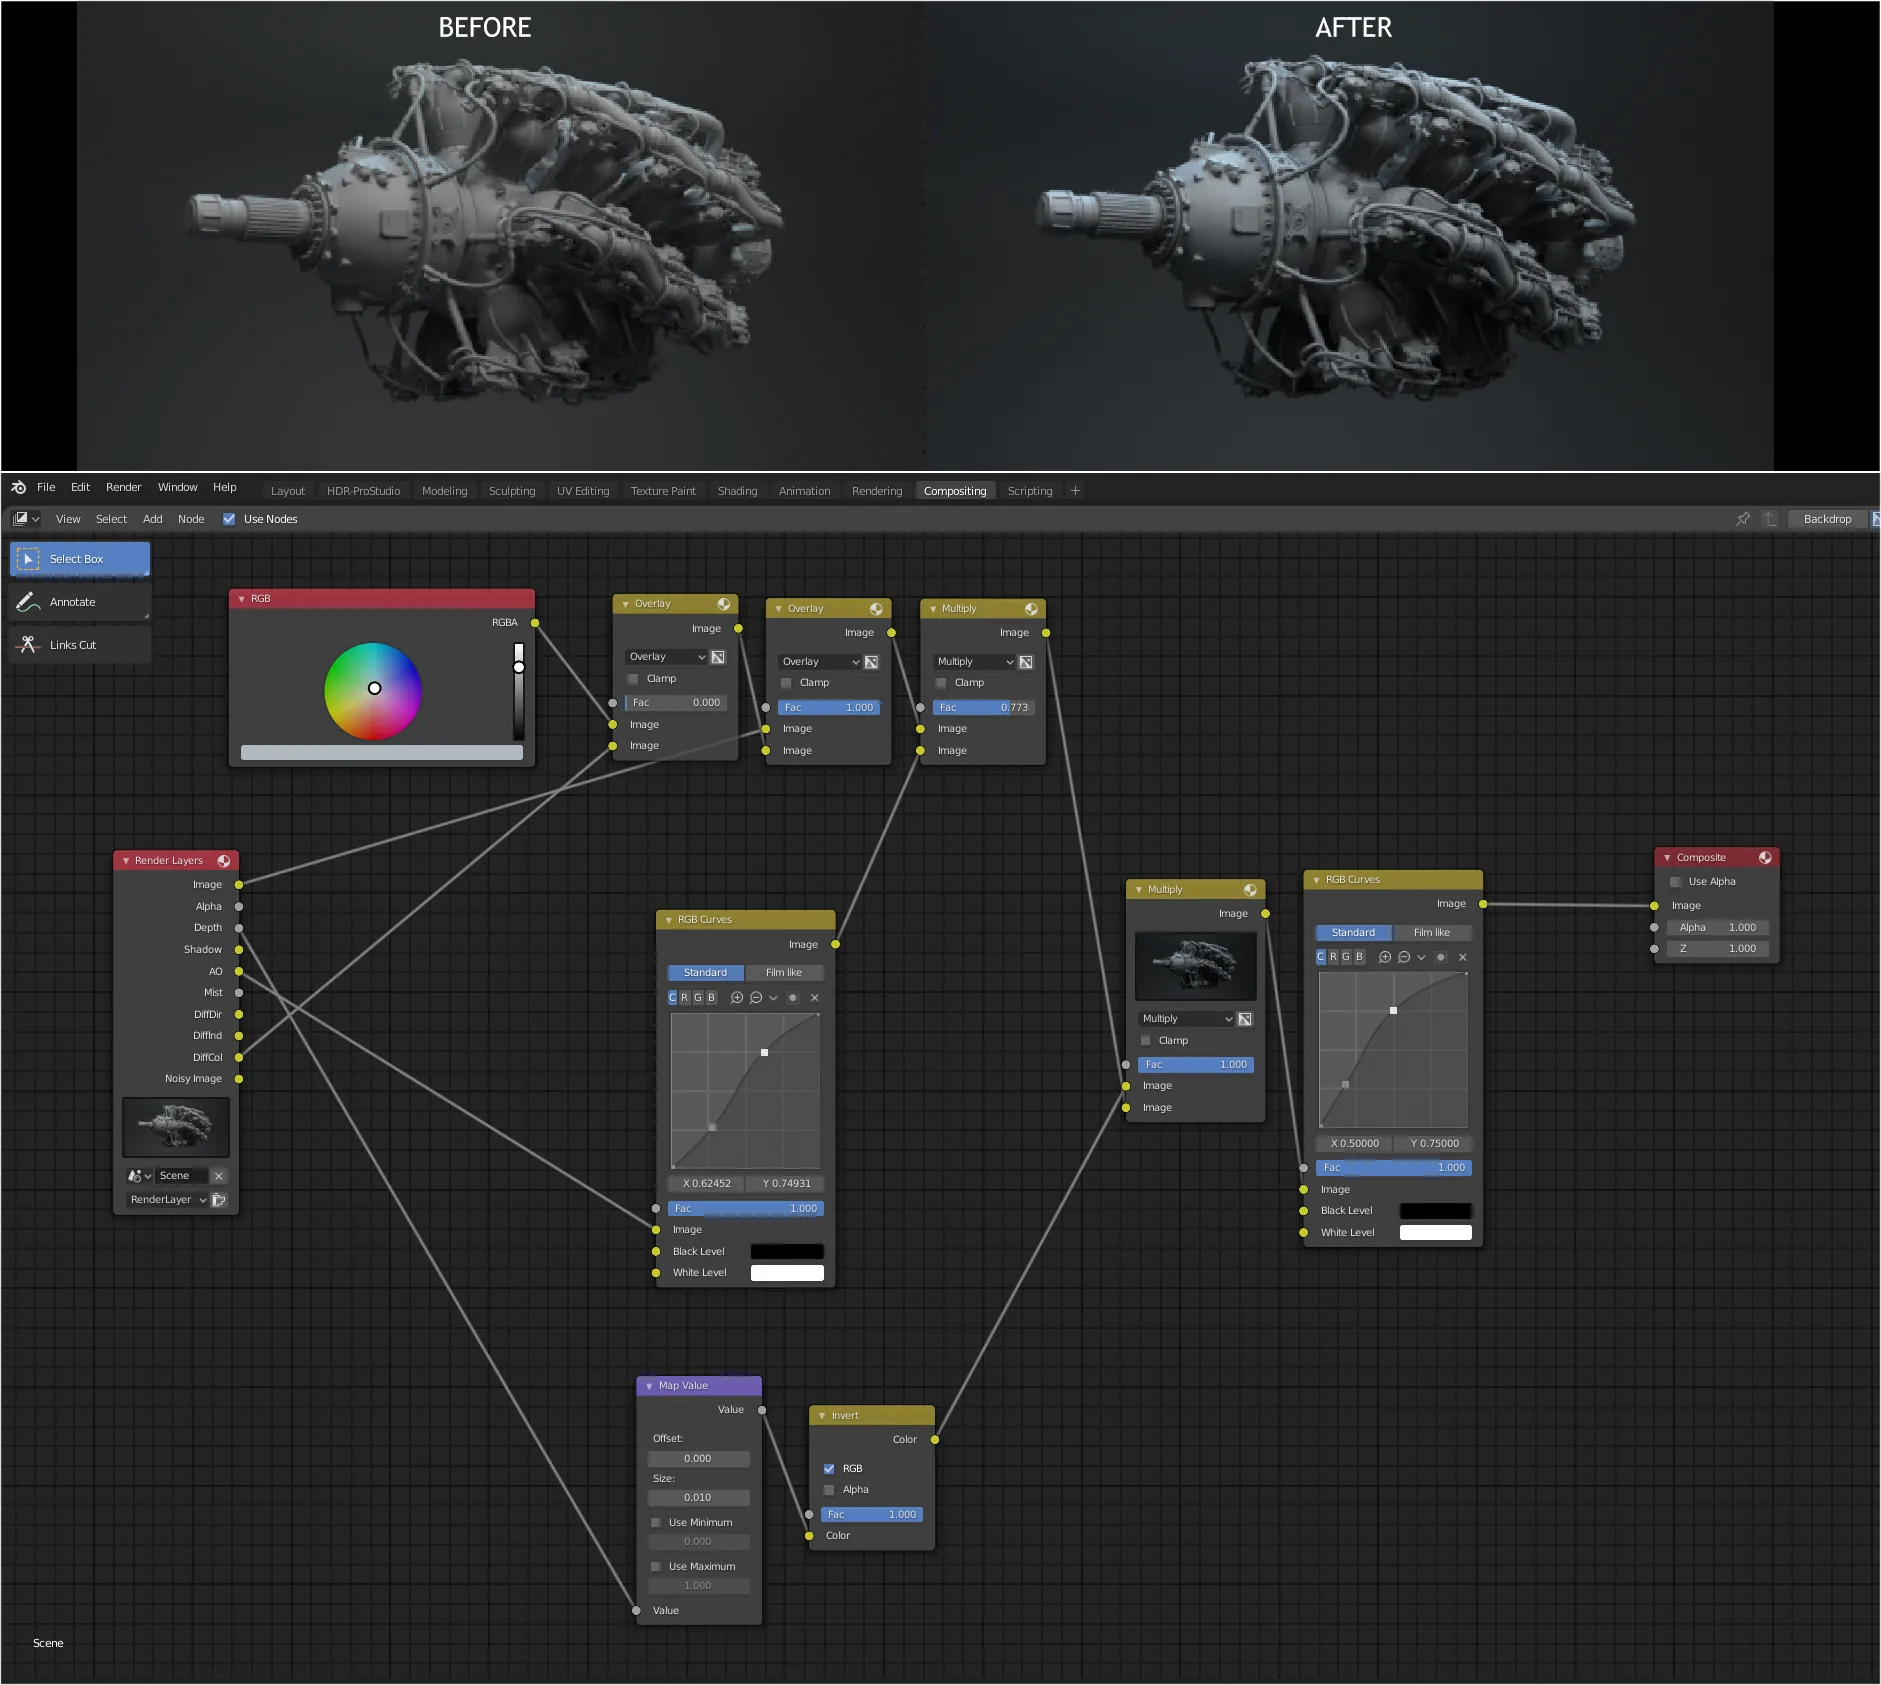Toggle Use Nodes checkbox

click(229, 519)
